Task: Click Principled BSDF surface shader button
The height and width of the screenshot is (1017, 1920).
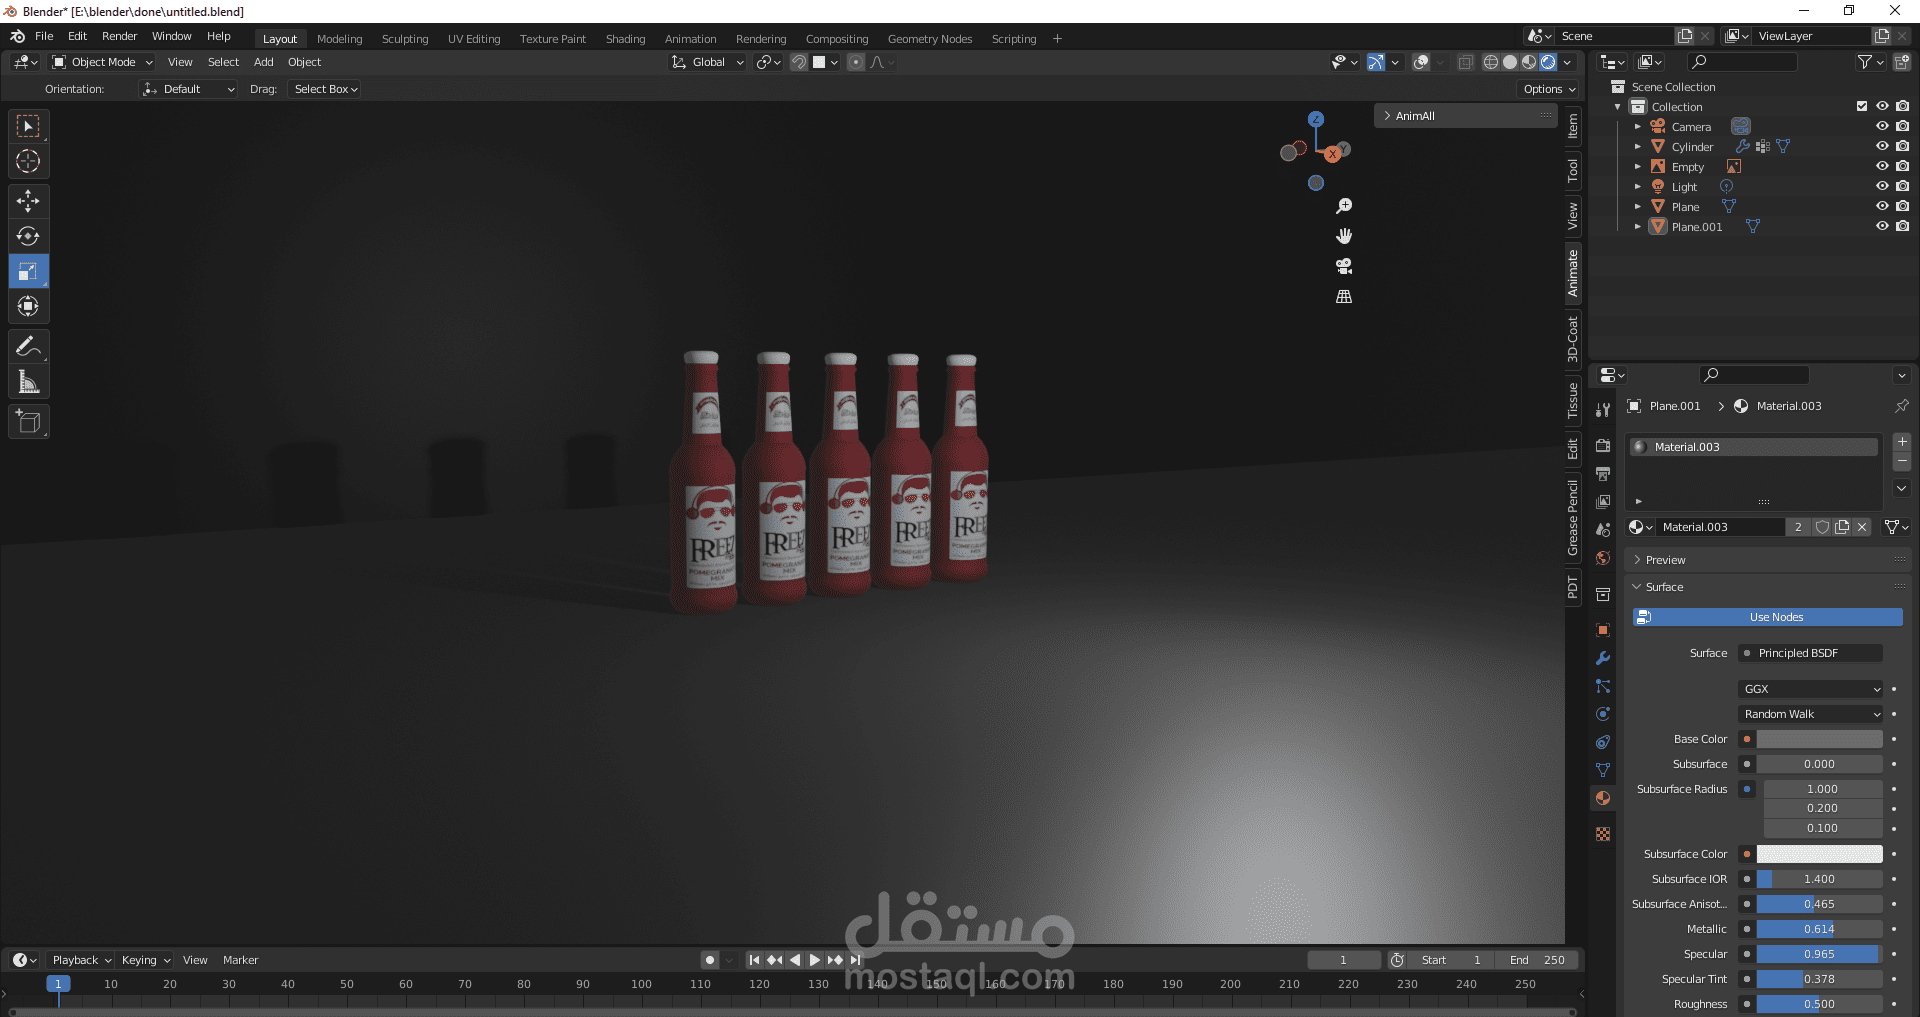Action: coord(1810,653)
